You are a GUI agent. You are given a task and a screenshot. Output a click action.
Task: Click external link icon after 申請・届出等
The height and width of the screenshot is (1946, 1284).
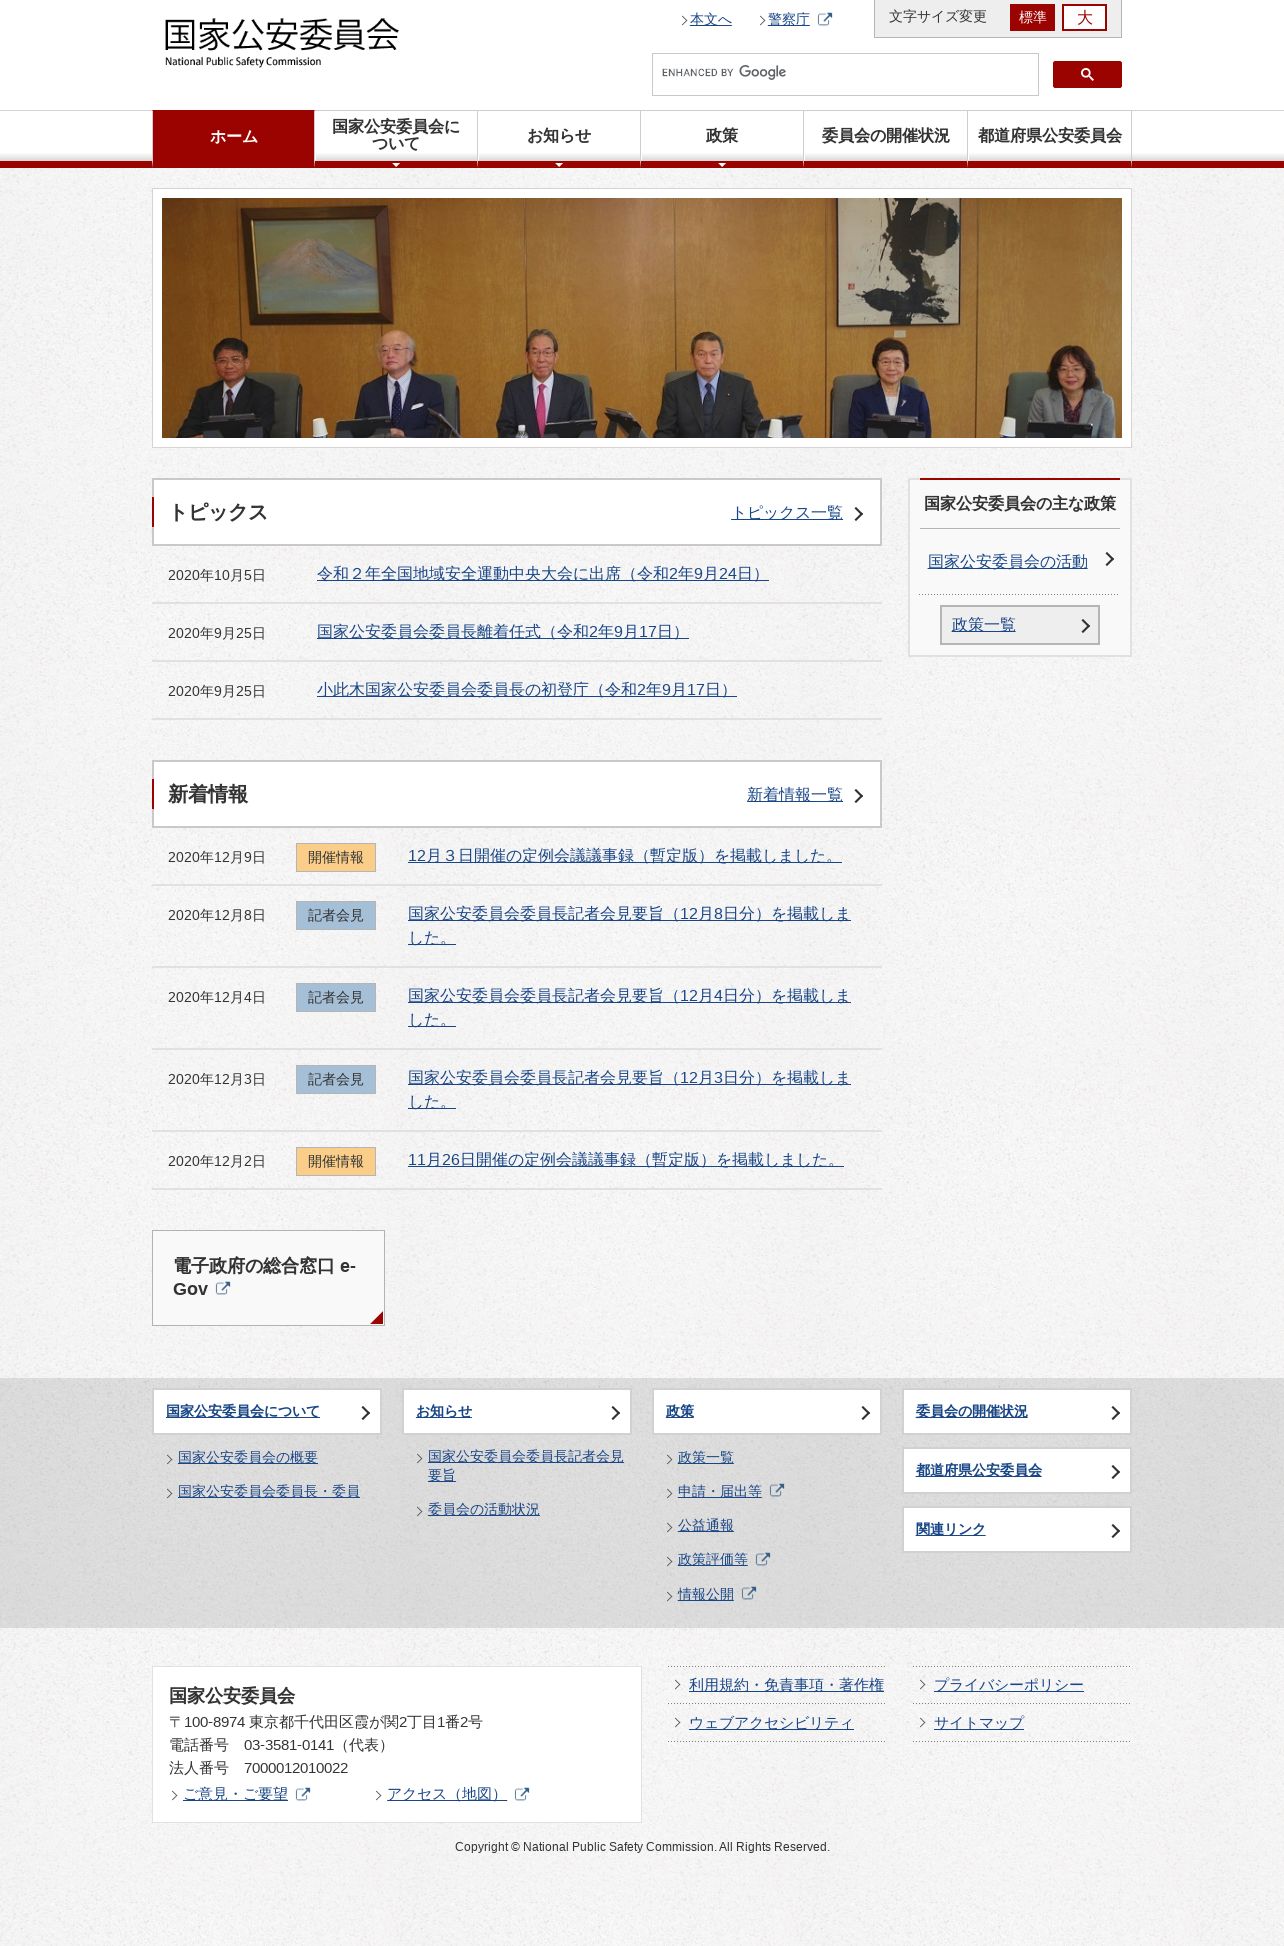point(777,1491)
